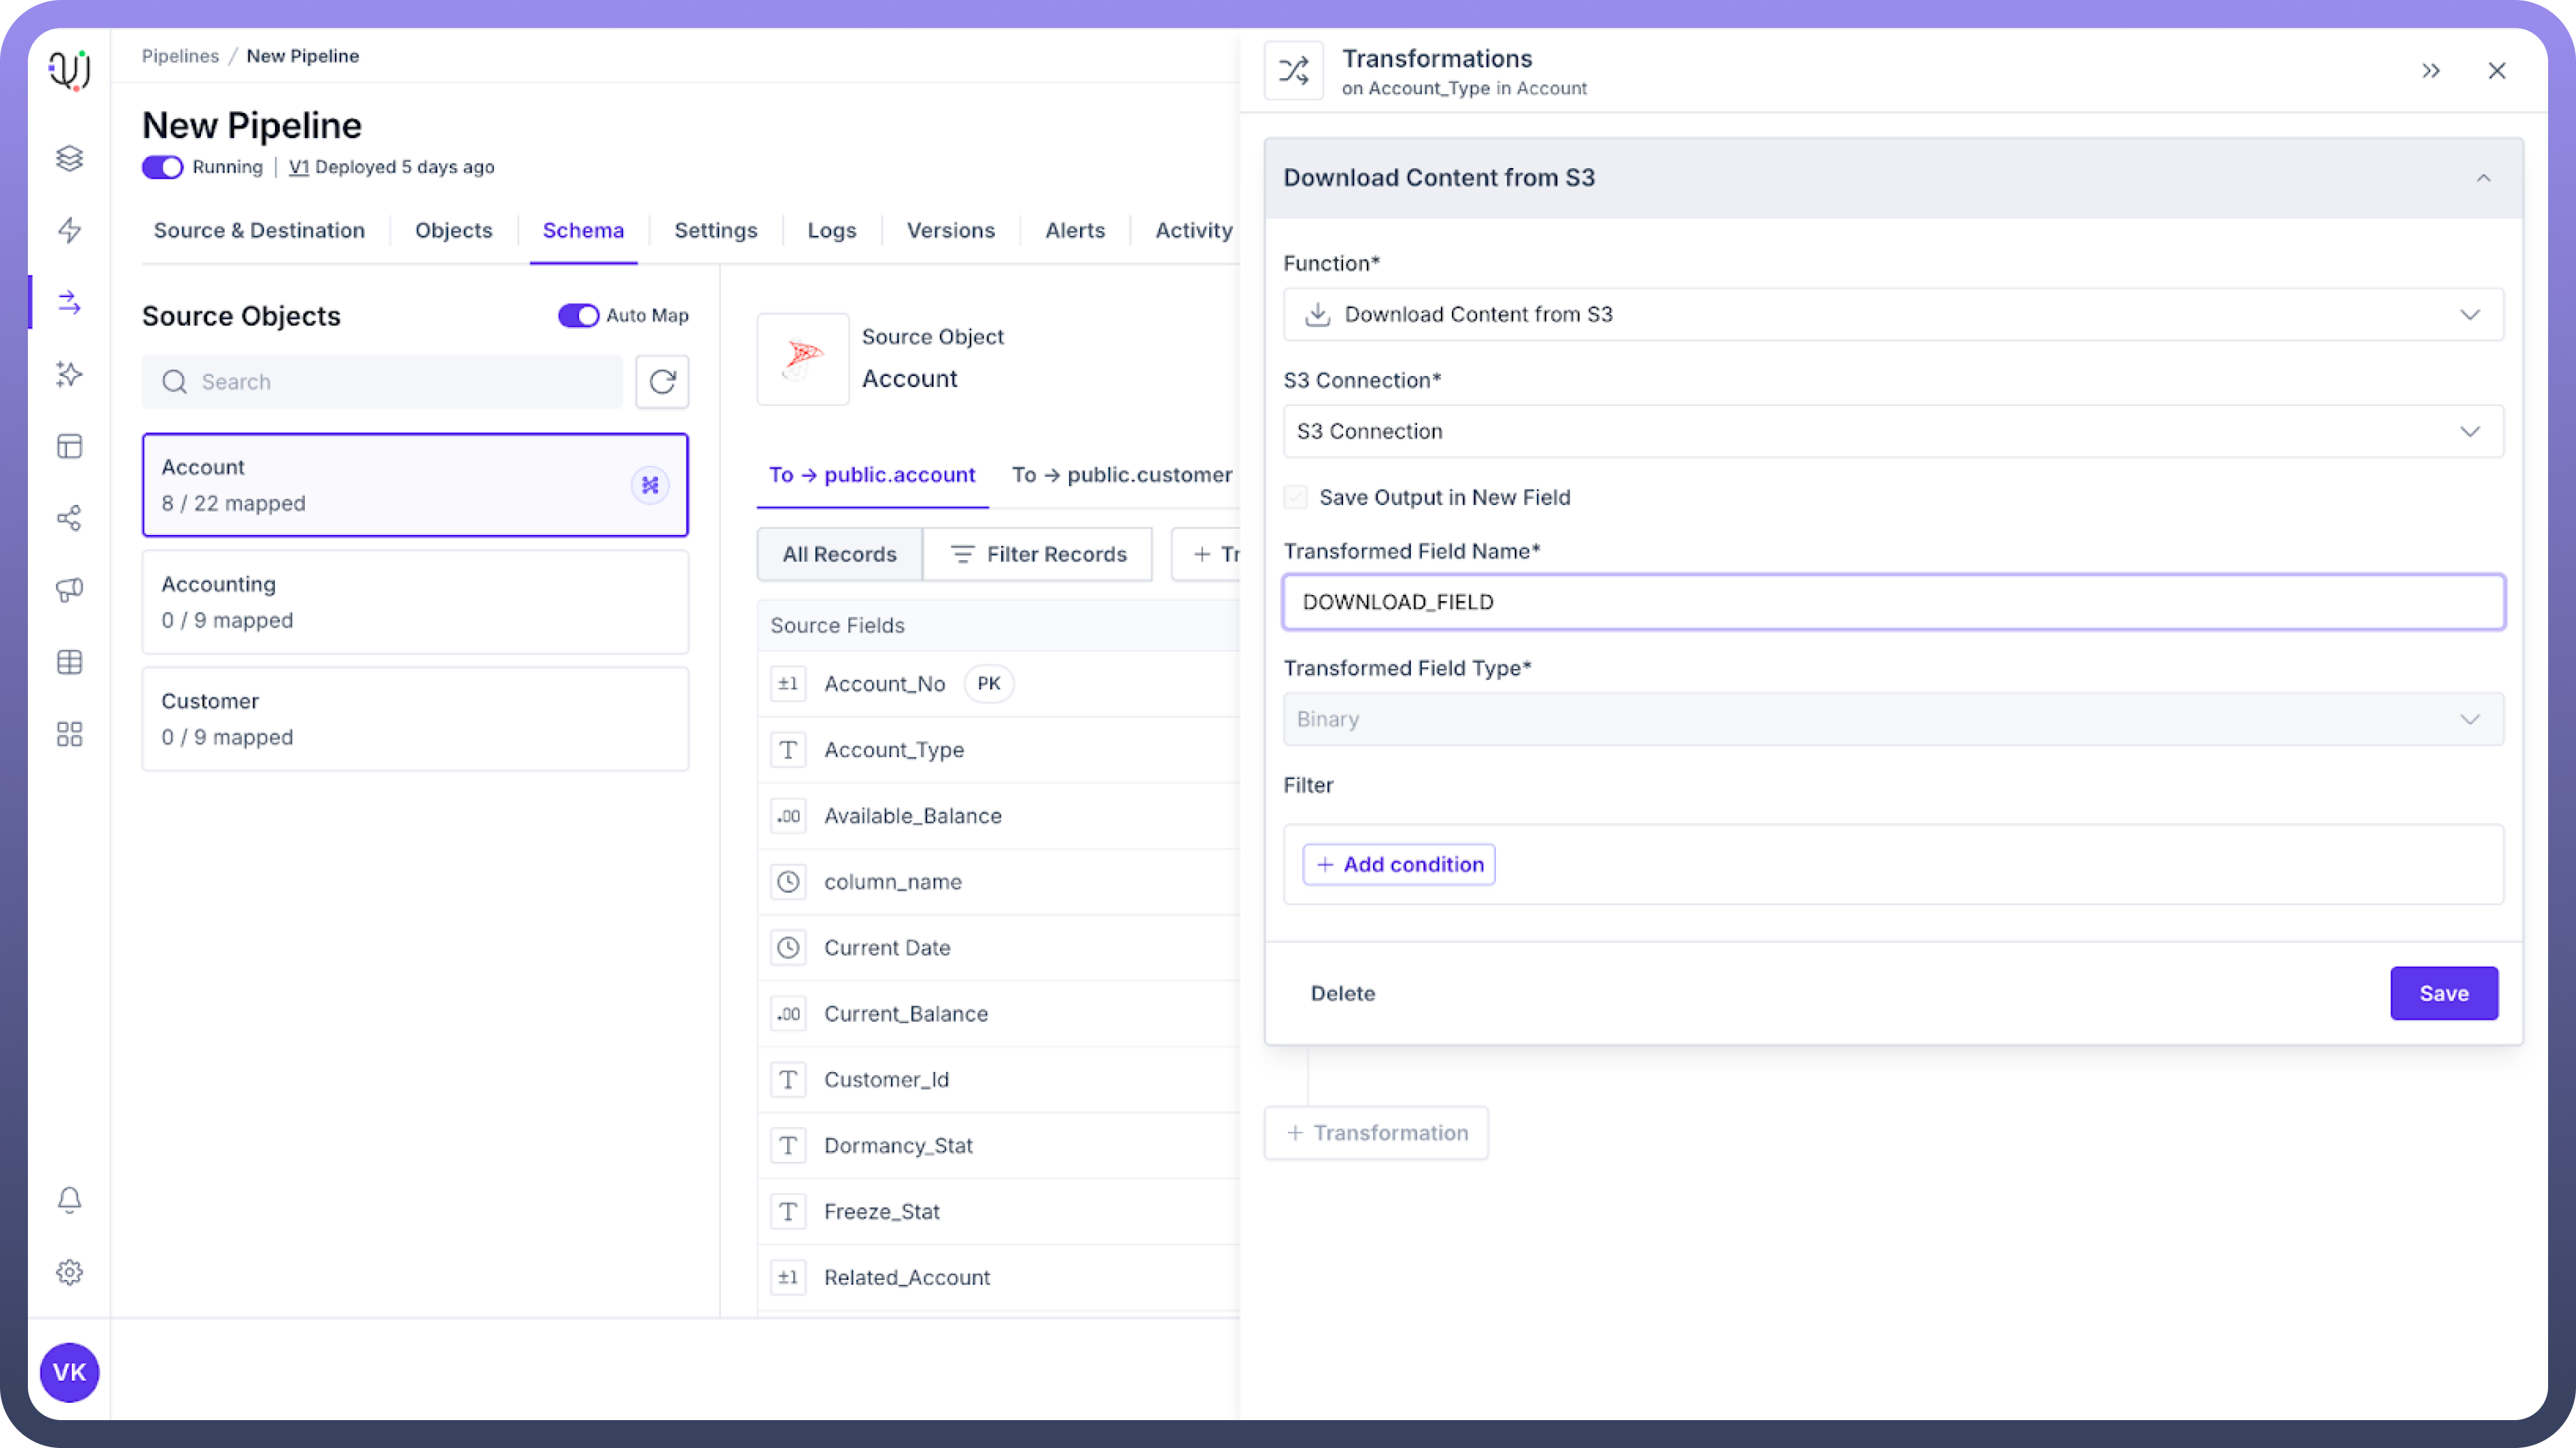Click the Save button

point(2443,993)
